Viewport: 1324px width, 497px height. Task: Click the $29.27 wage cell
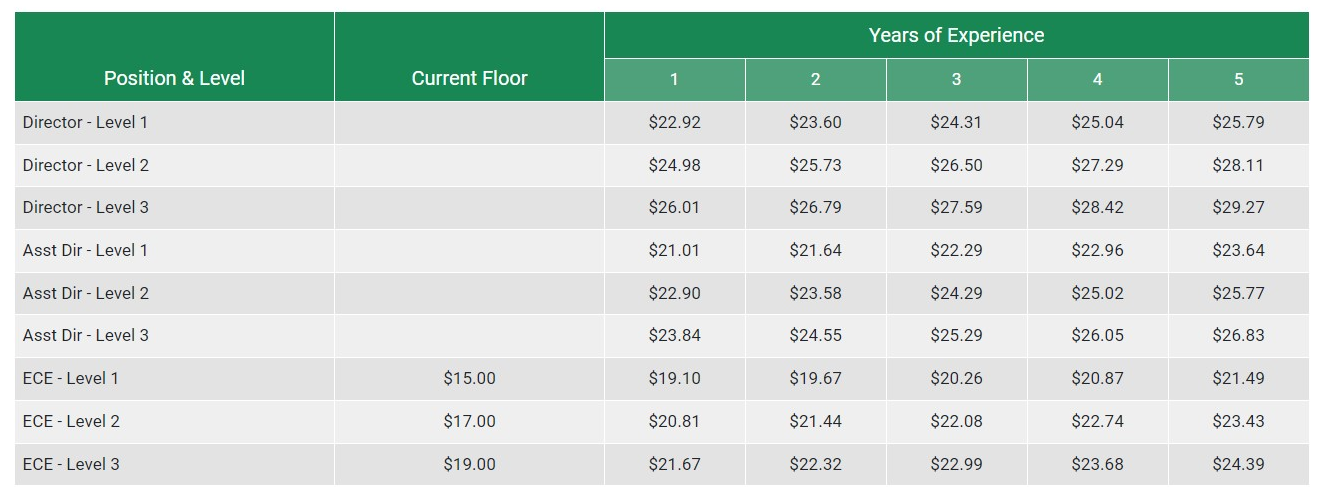click(x=1238, y=208)
